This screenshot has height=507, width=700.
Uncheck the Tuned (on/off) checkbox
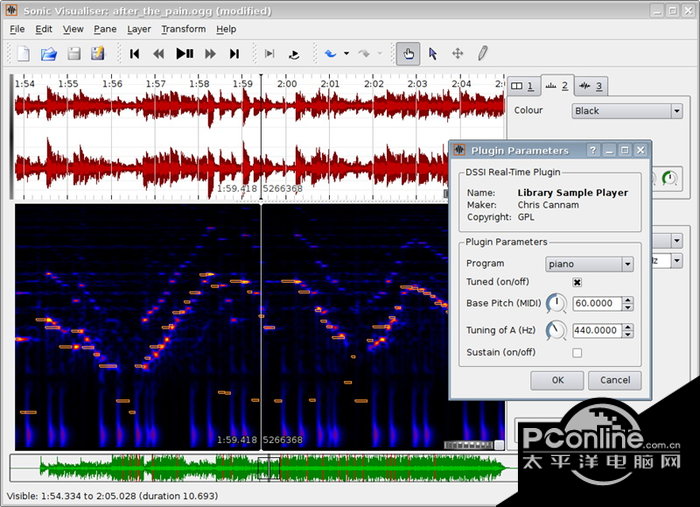tap(577, 282)
